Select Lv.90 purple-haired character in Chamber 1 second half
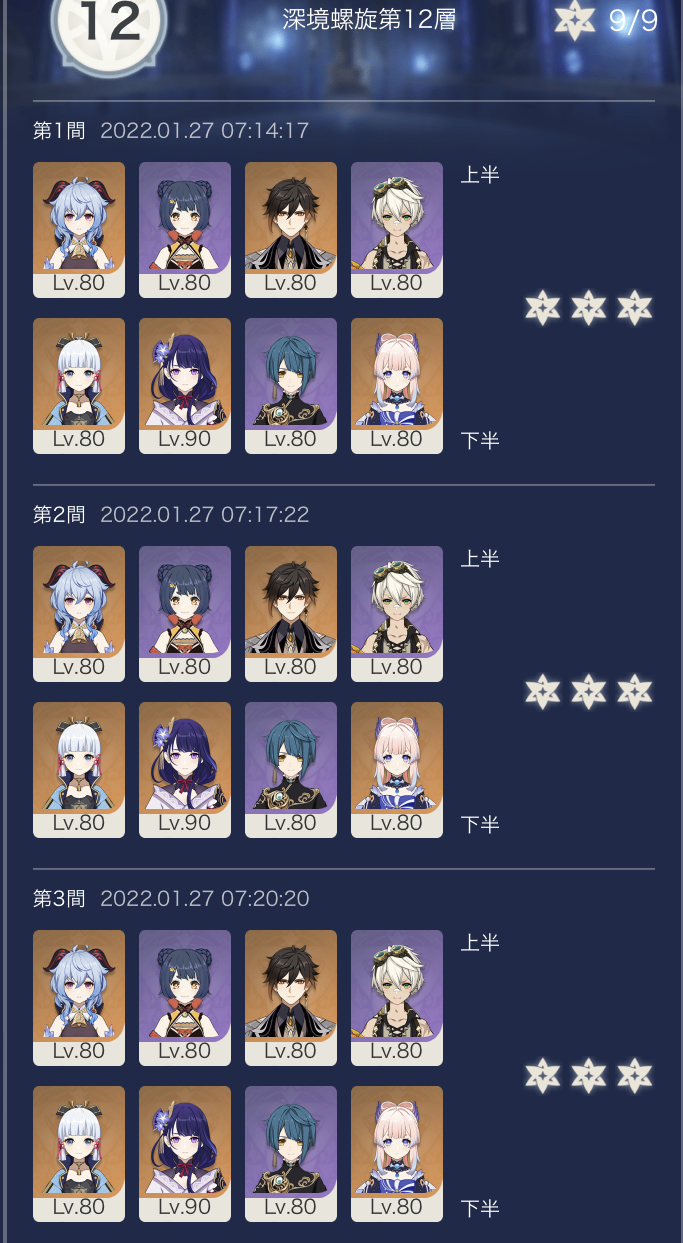The height and width of the screenshot is (1243, 683). 185,386
